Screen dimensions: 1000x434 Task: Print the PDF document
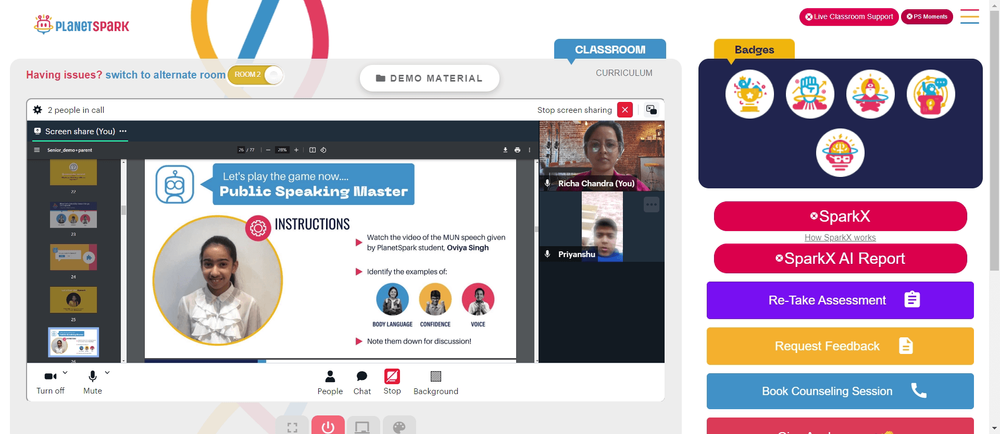click(517, 150)
